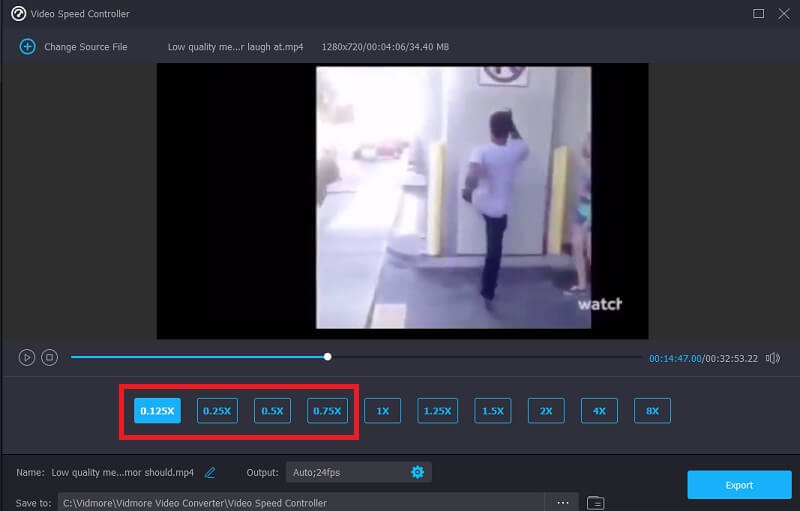Reset speed to 1X
This screenshot has width=800, height=511.
coord(382,410)
